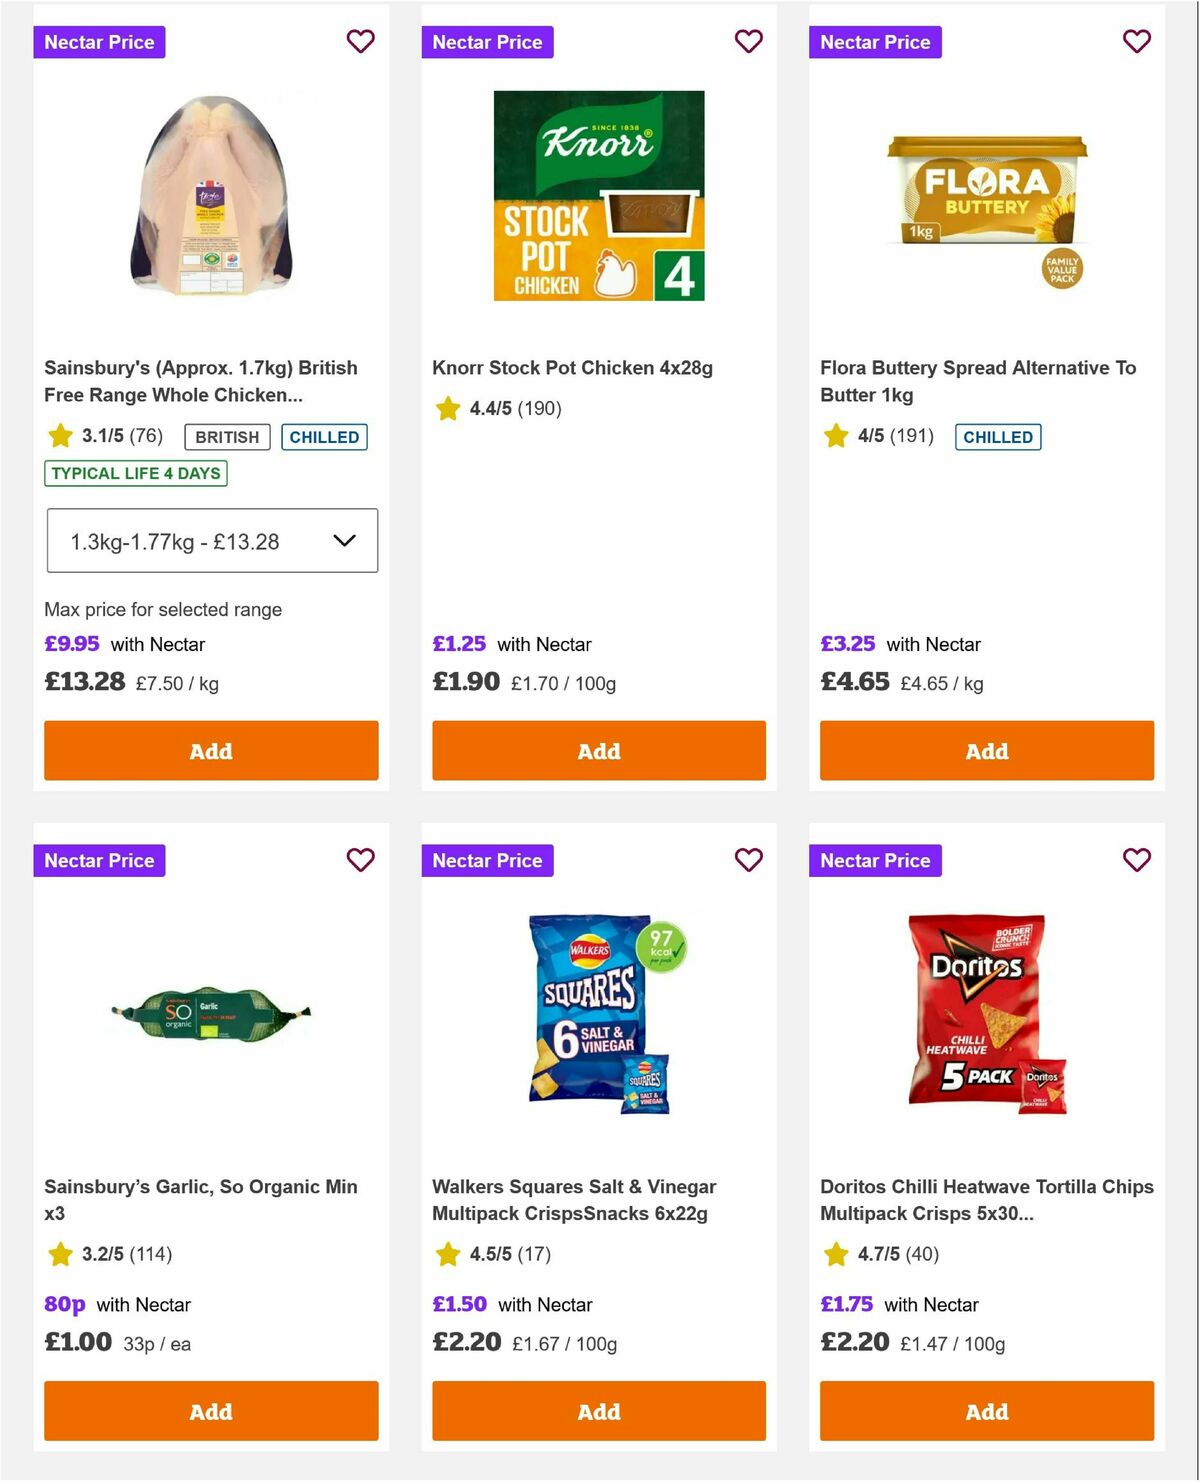
Task: Favourite the British Free Range Whole Chicken
Action: click(x=360, y=42)
